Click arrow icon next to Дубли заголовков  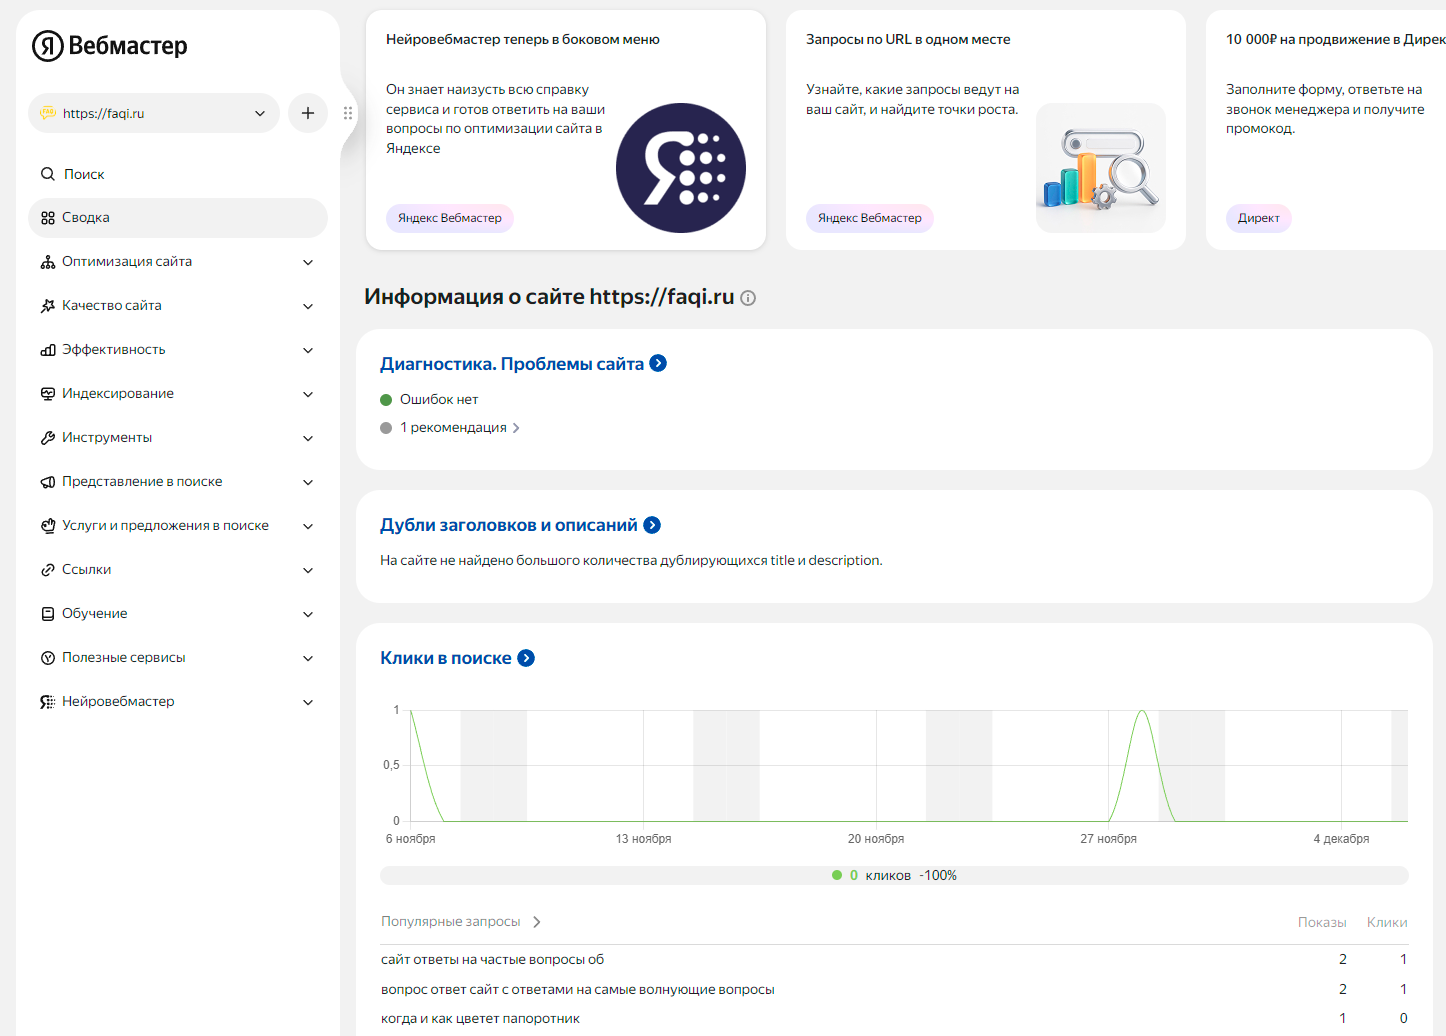[x=652, y=525]
